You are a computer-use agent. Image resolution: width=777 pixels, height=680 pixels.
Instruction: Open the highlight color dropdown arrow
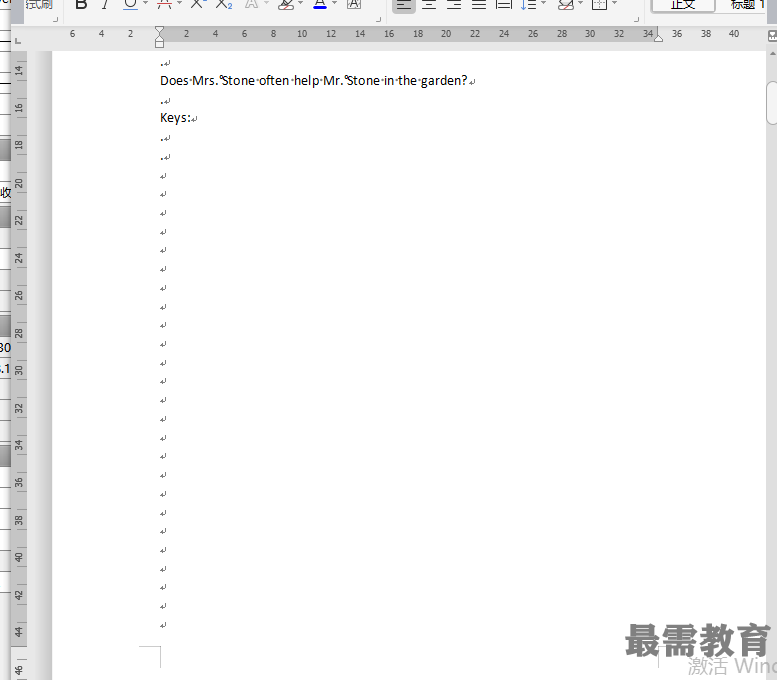coord(301,3)
